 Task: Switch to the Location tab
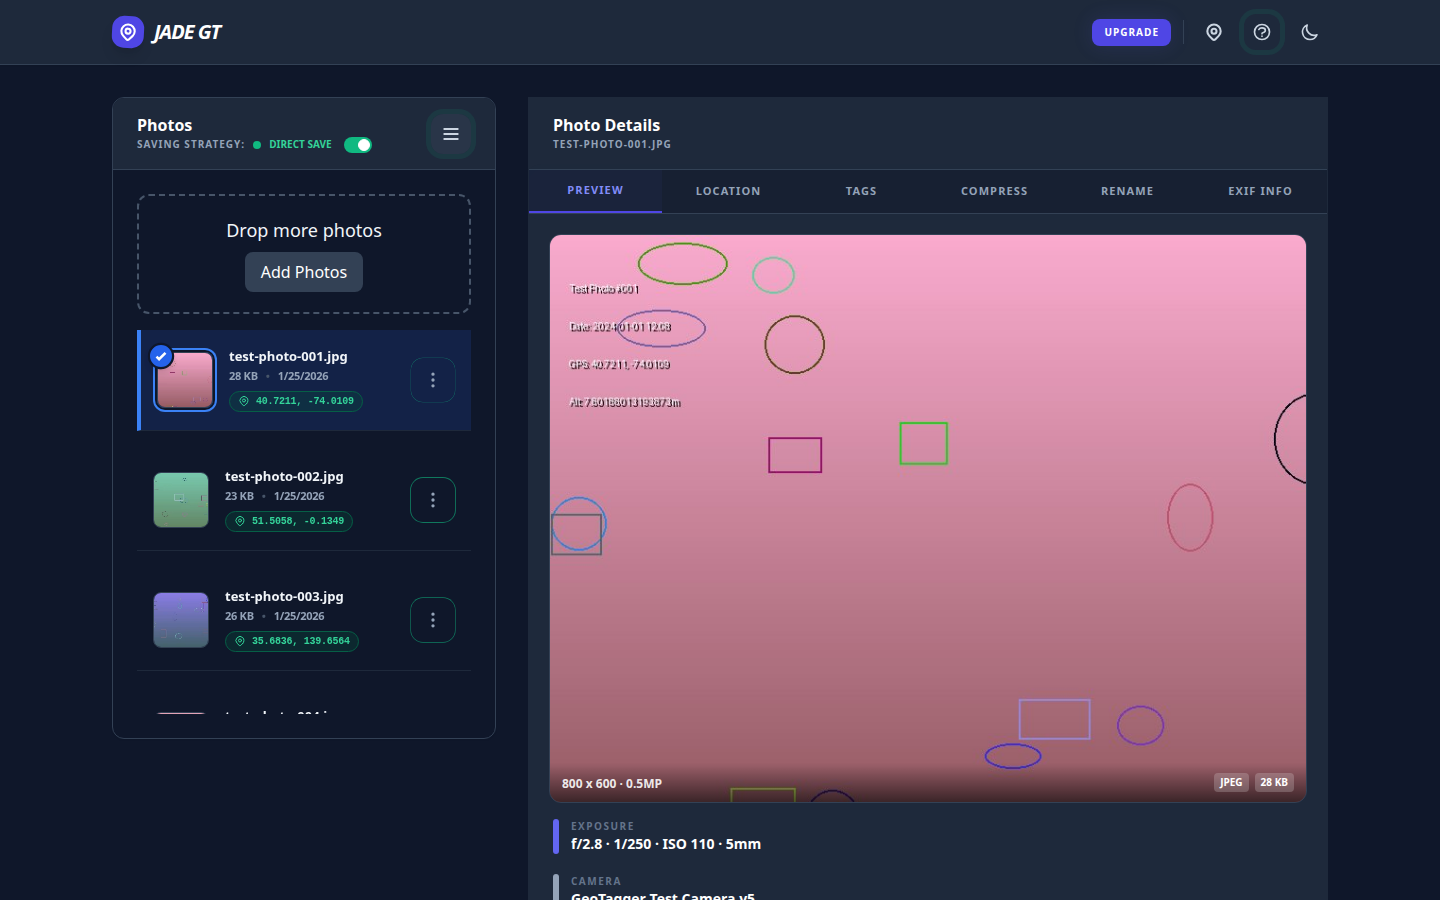pos(728,191)
